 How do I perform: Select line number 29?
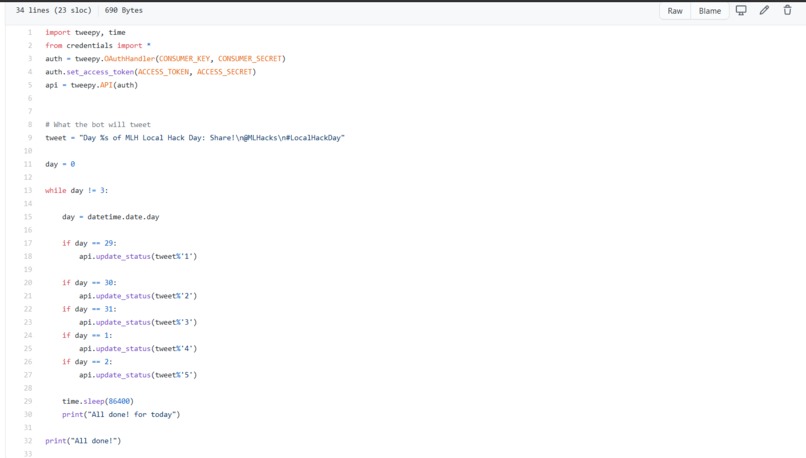(x=28, y=401)
